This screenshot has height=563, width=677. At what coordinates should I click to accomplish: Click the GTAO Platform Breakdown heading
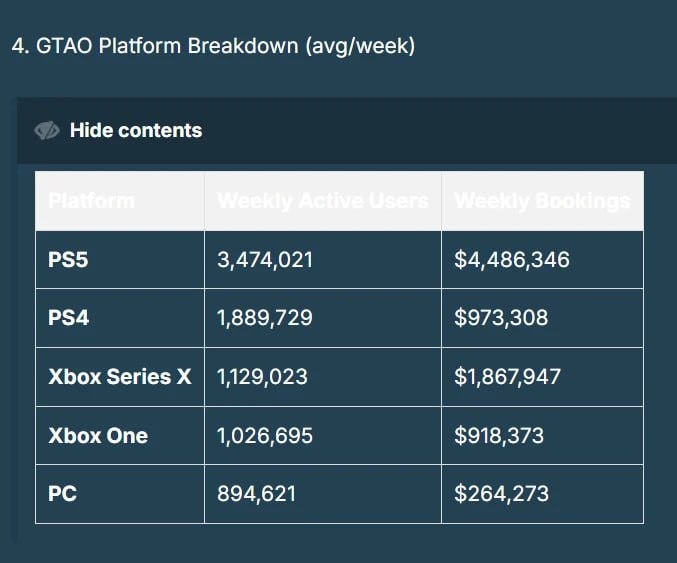point(213,46)
